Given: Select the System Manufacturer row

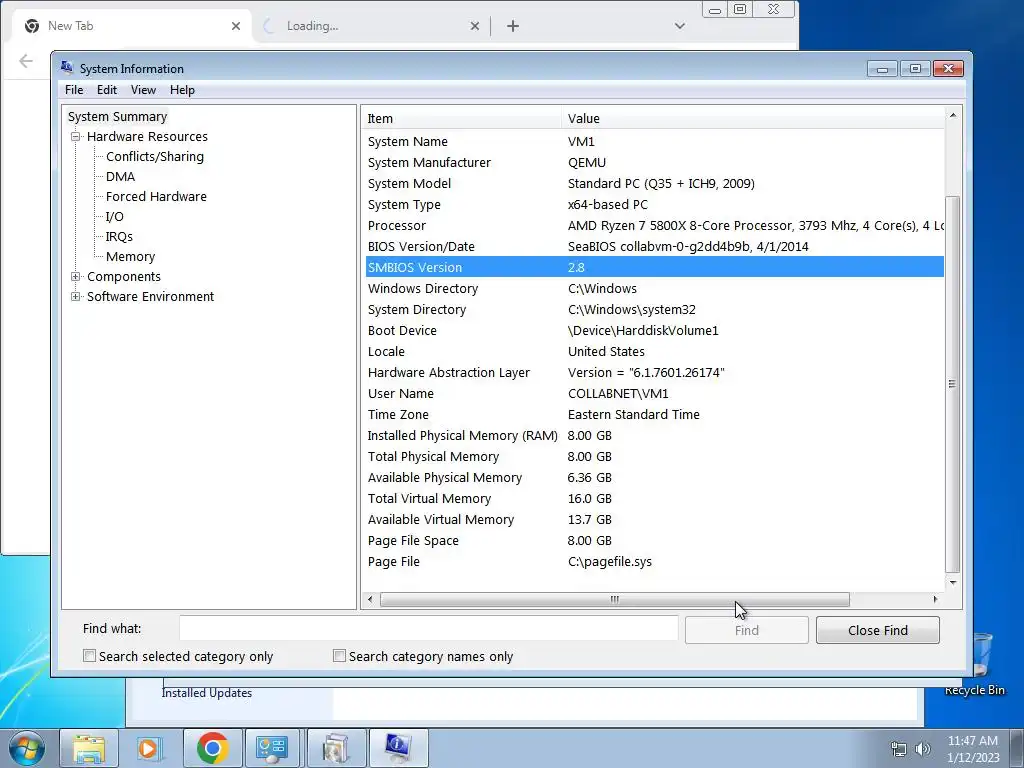Looking at the screenshot, I should click(x=654, y=163).
